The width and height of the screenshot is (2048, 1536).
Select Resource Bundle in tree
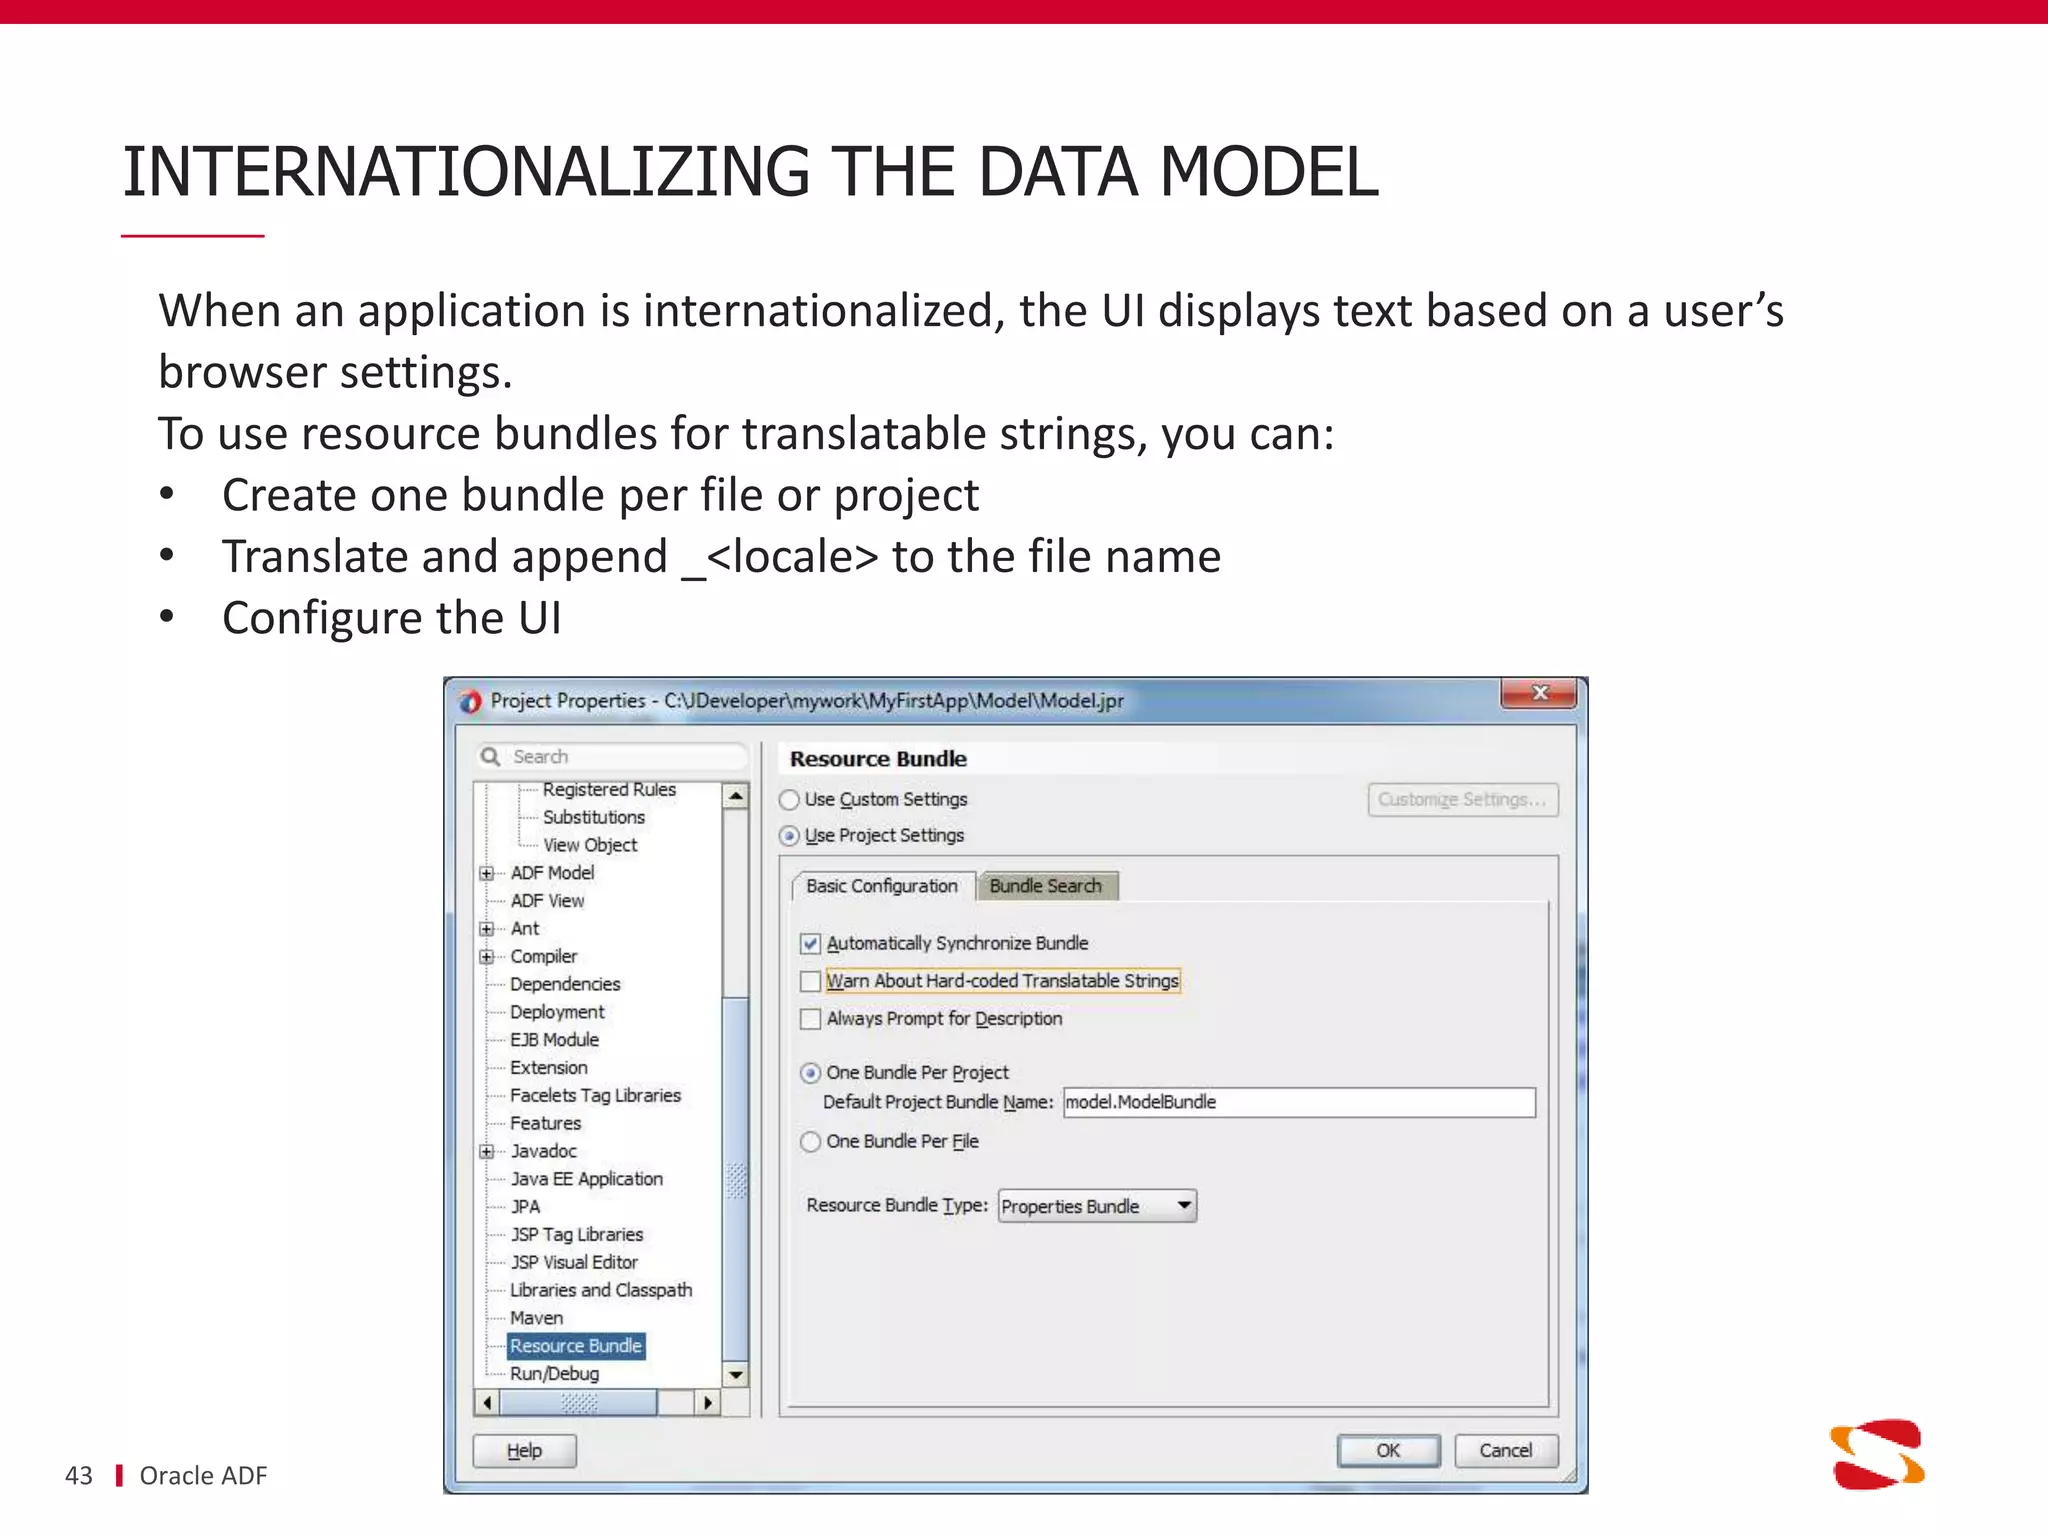(x=576, y=1347)
